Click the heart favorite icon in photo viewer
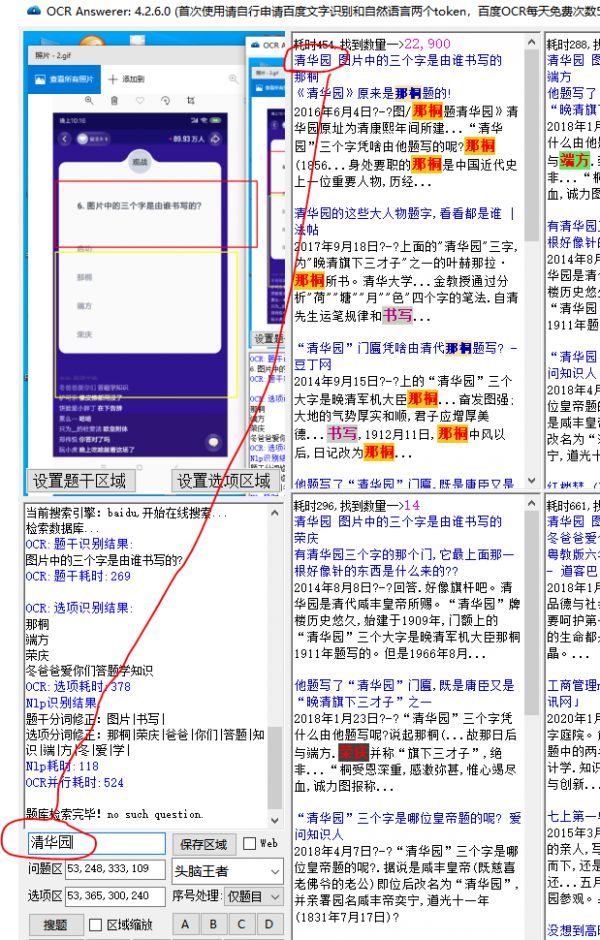The height and width of the screenshot is (940, 600). tap(140, 101)
